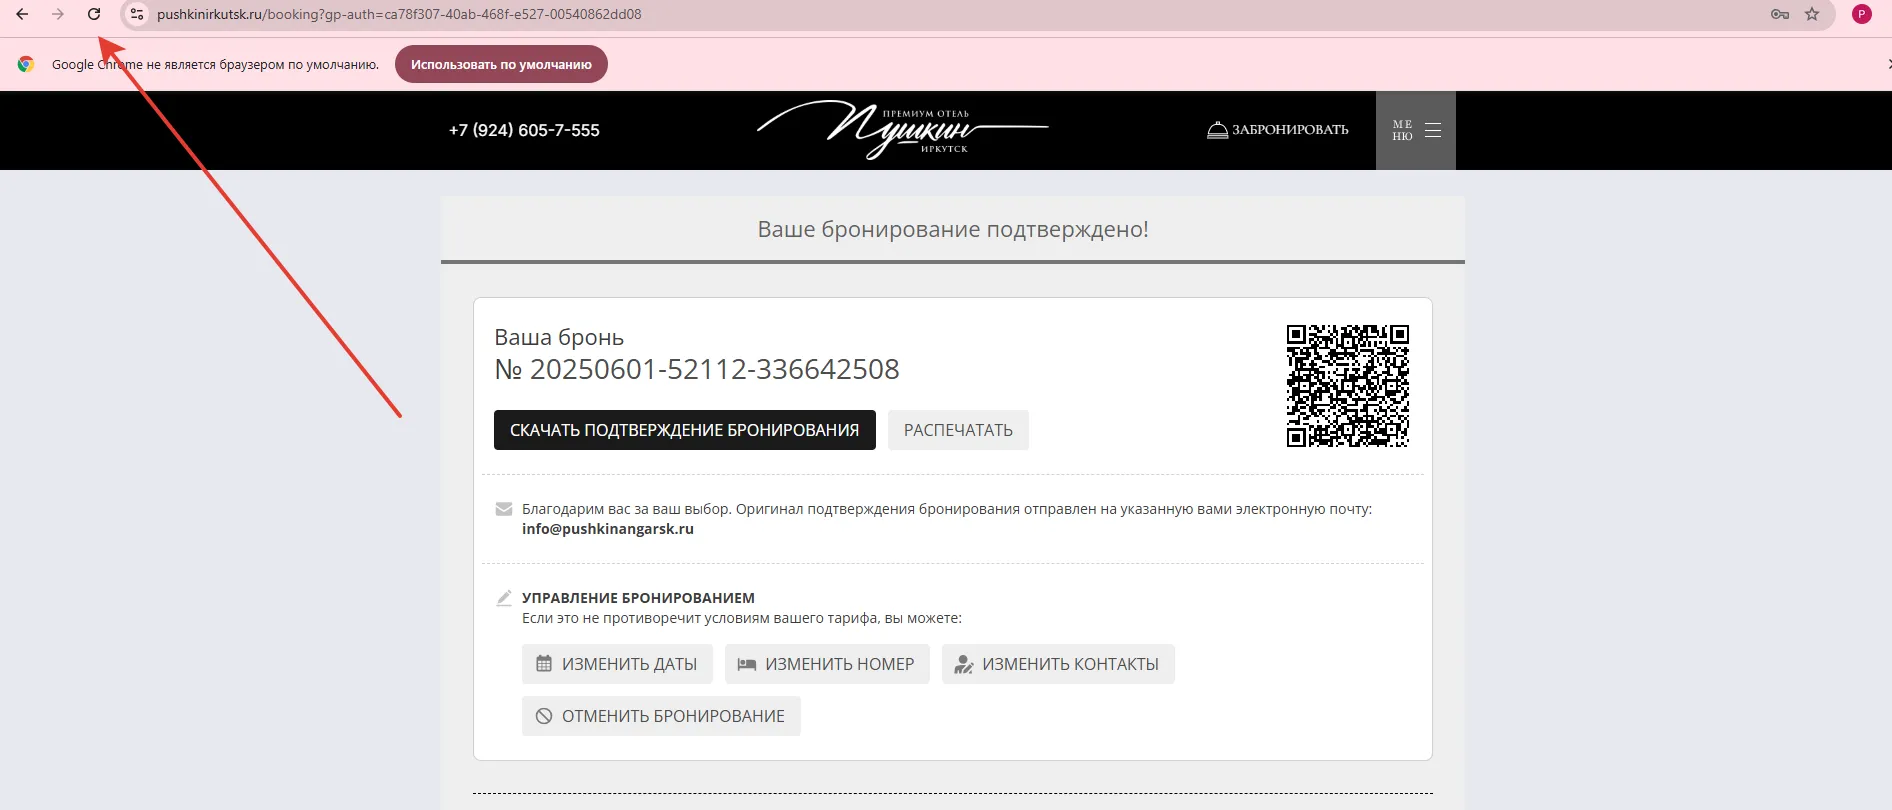Click booking number 20250601-52112-336642508
This screenshot has width=1892, height=810.
pos(714,369)
